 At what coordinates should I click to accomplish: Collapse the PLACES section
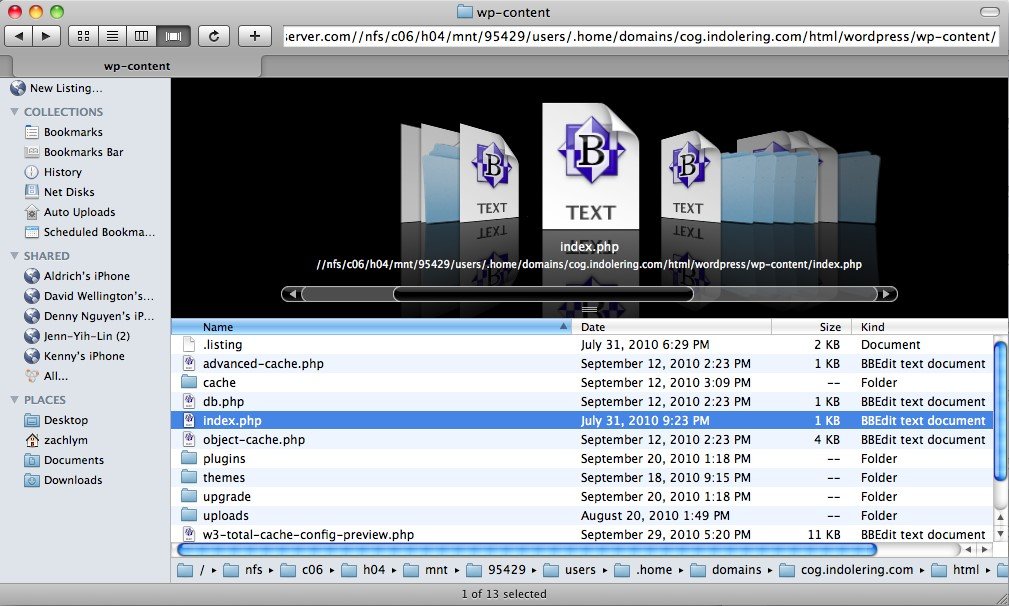tap(14, 400)
